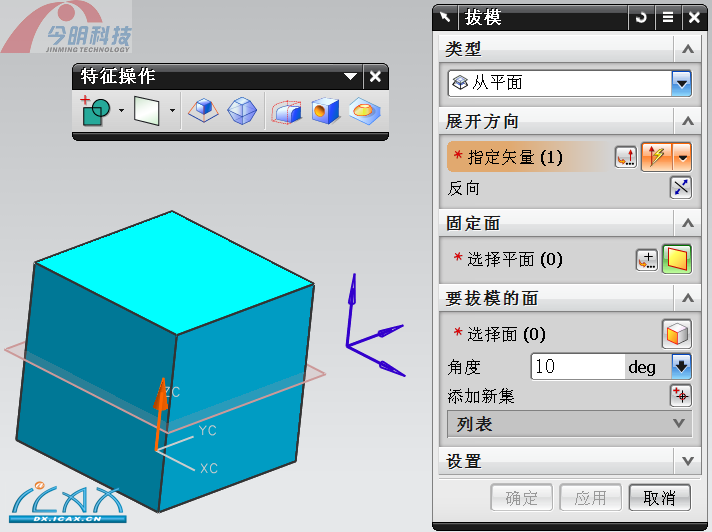Expand the 设置 settings section

[x=688, y=461]
